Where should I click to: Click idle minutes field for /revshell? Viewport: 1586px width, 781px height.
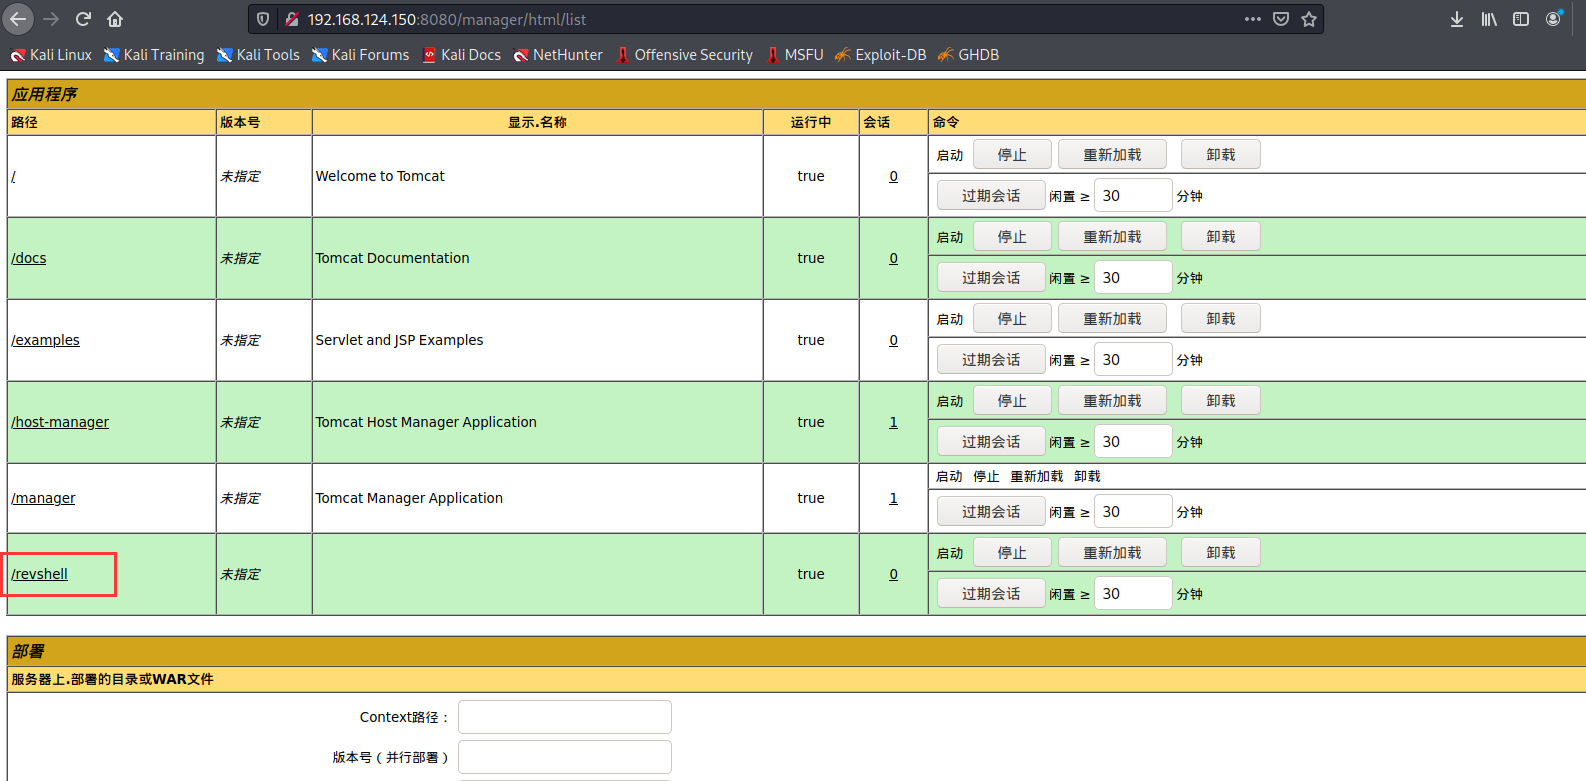point(1133,594)
